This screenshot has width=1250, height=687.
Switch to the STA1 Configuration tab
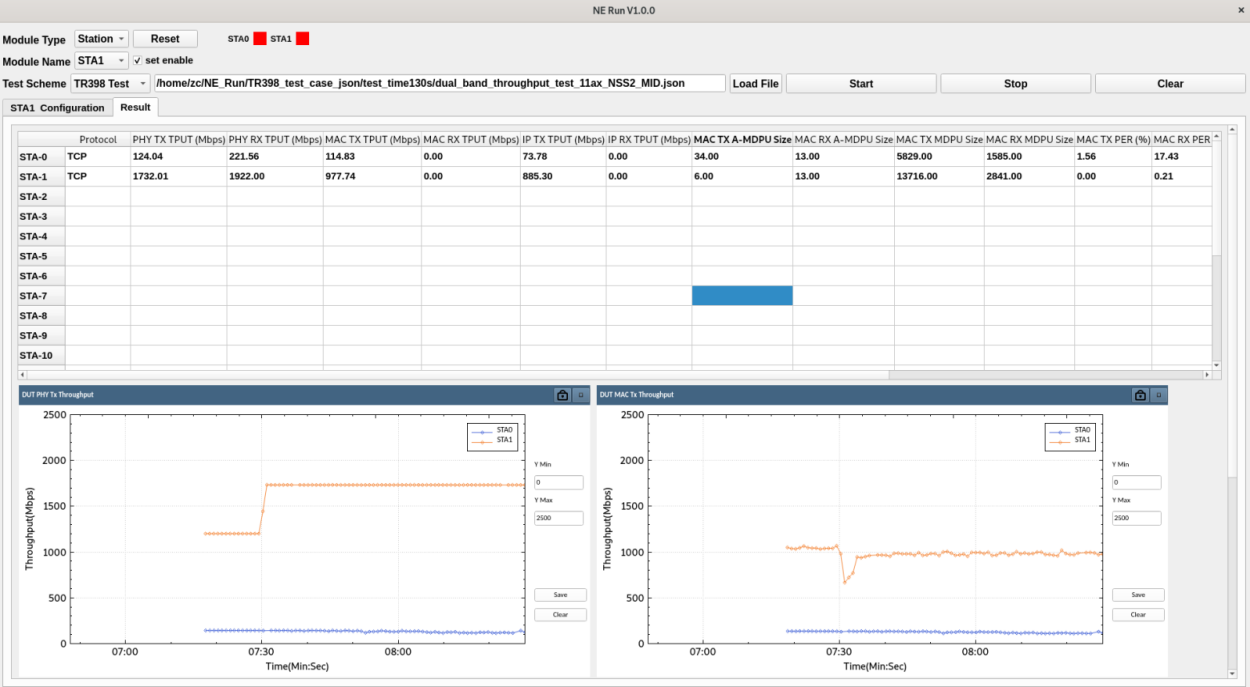point(57,108)
